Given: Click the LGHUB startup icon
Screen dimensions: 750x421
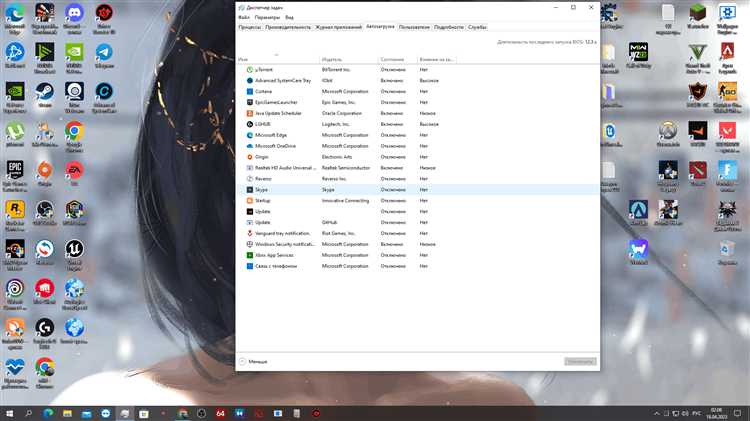Looking at the screenshot, I should 249,124.
